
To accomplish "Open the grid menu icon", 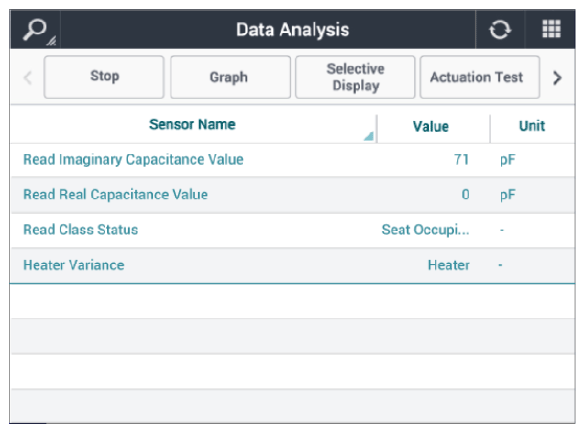I will click(x=551, y=29).
